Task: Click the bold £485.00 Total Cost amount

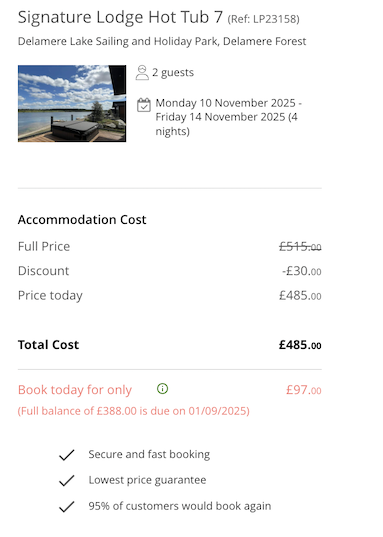Action: 300,345
